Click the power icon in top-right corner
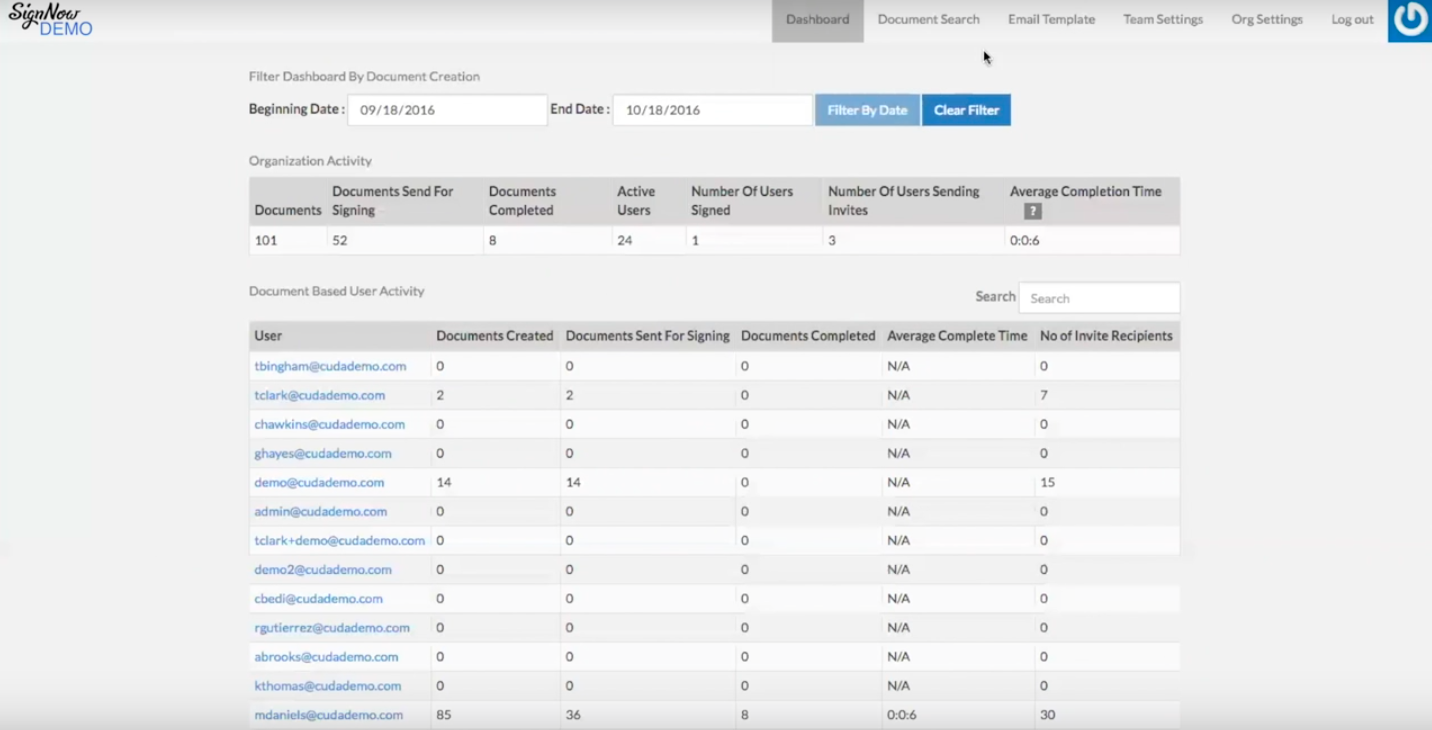Screen dimensions: 1432x730 click(x=1410, y=21)
